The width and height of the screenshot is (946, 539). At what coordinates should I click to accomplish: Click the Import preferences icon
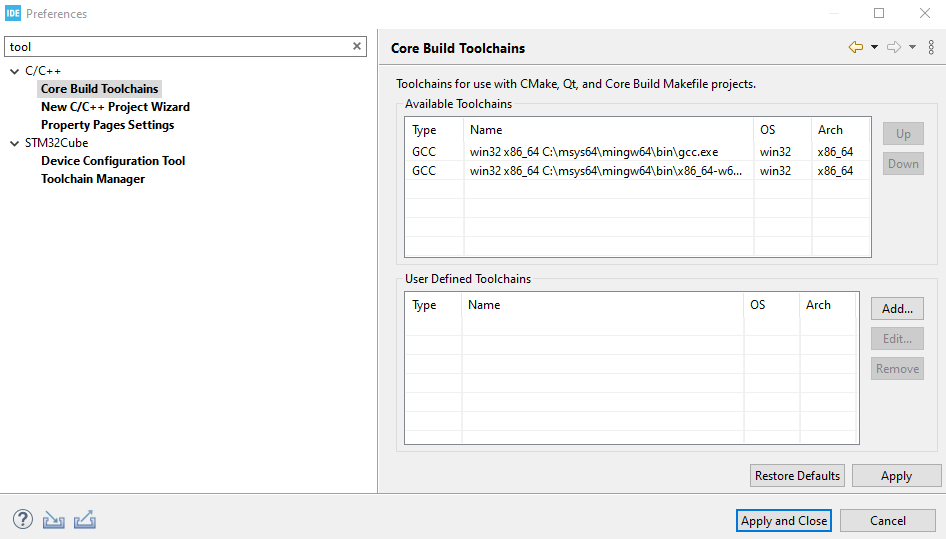coord(54,520)
